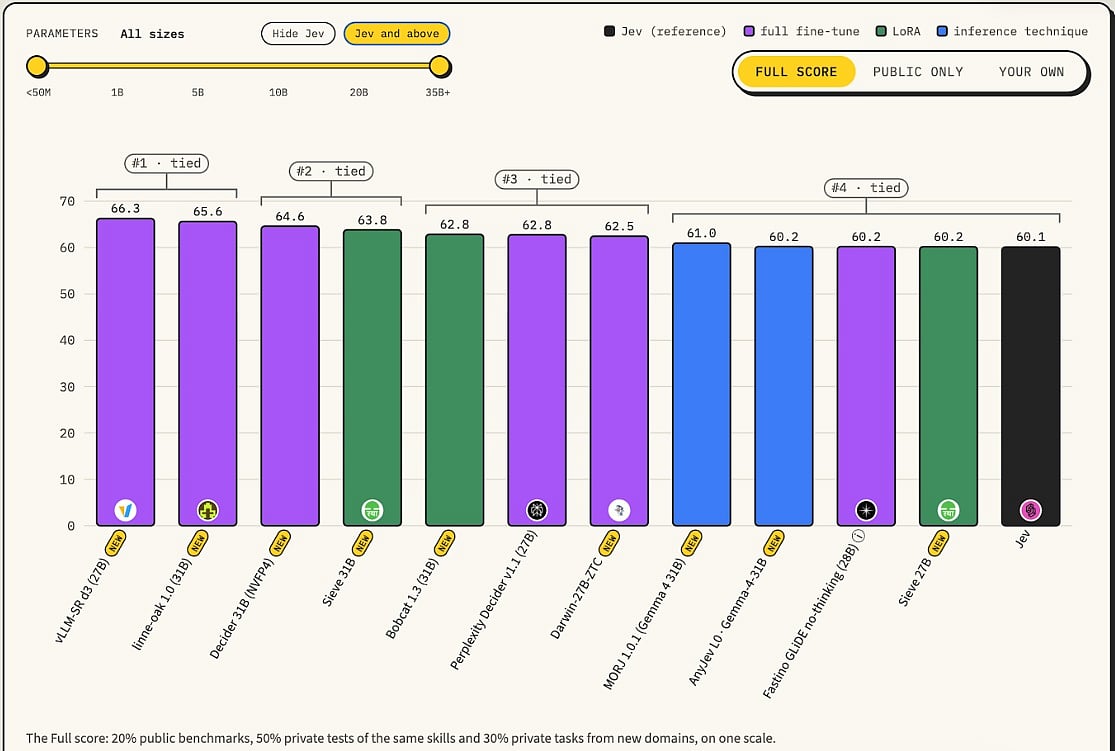Screen dimensions: 1115x751
Task: Click the pink Jev logo in black bar
Action: tap(1030, 510)
